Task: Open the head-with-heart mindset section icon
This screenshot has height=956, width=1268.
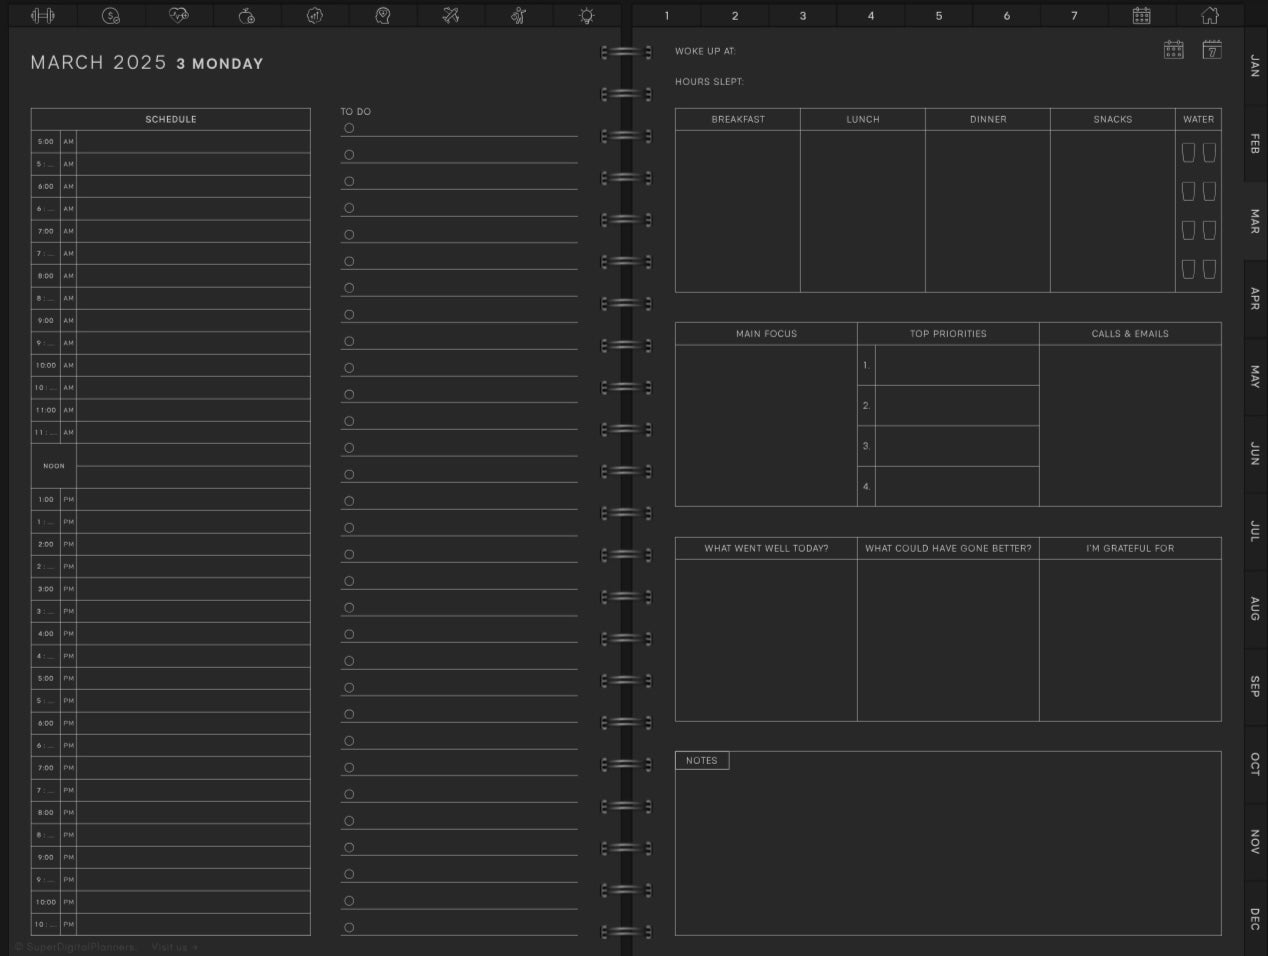Action: (x=382, y=16)
